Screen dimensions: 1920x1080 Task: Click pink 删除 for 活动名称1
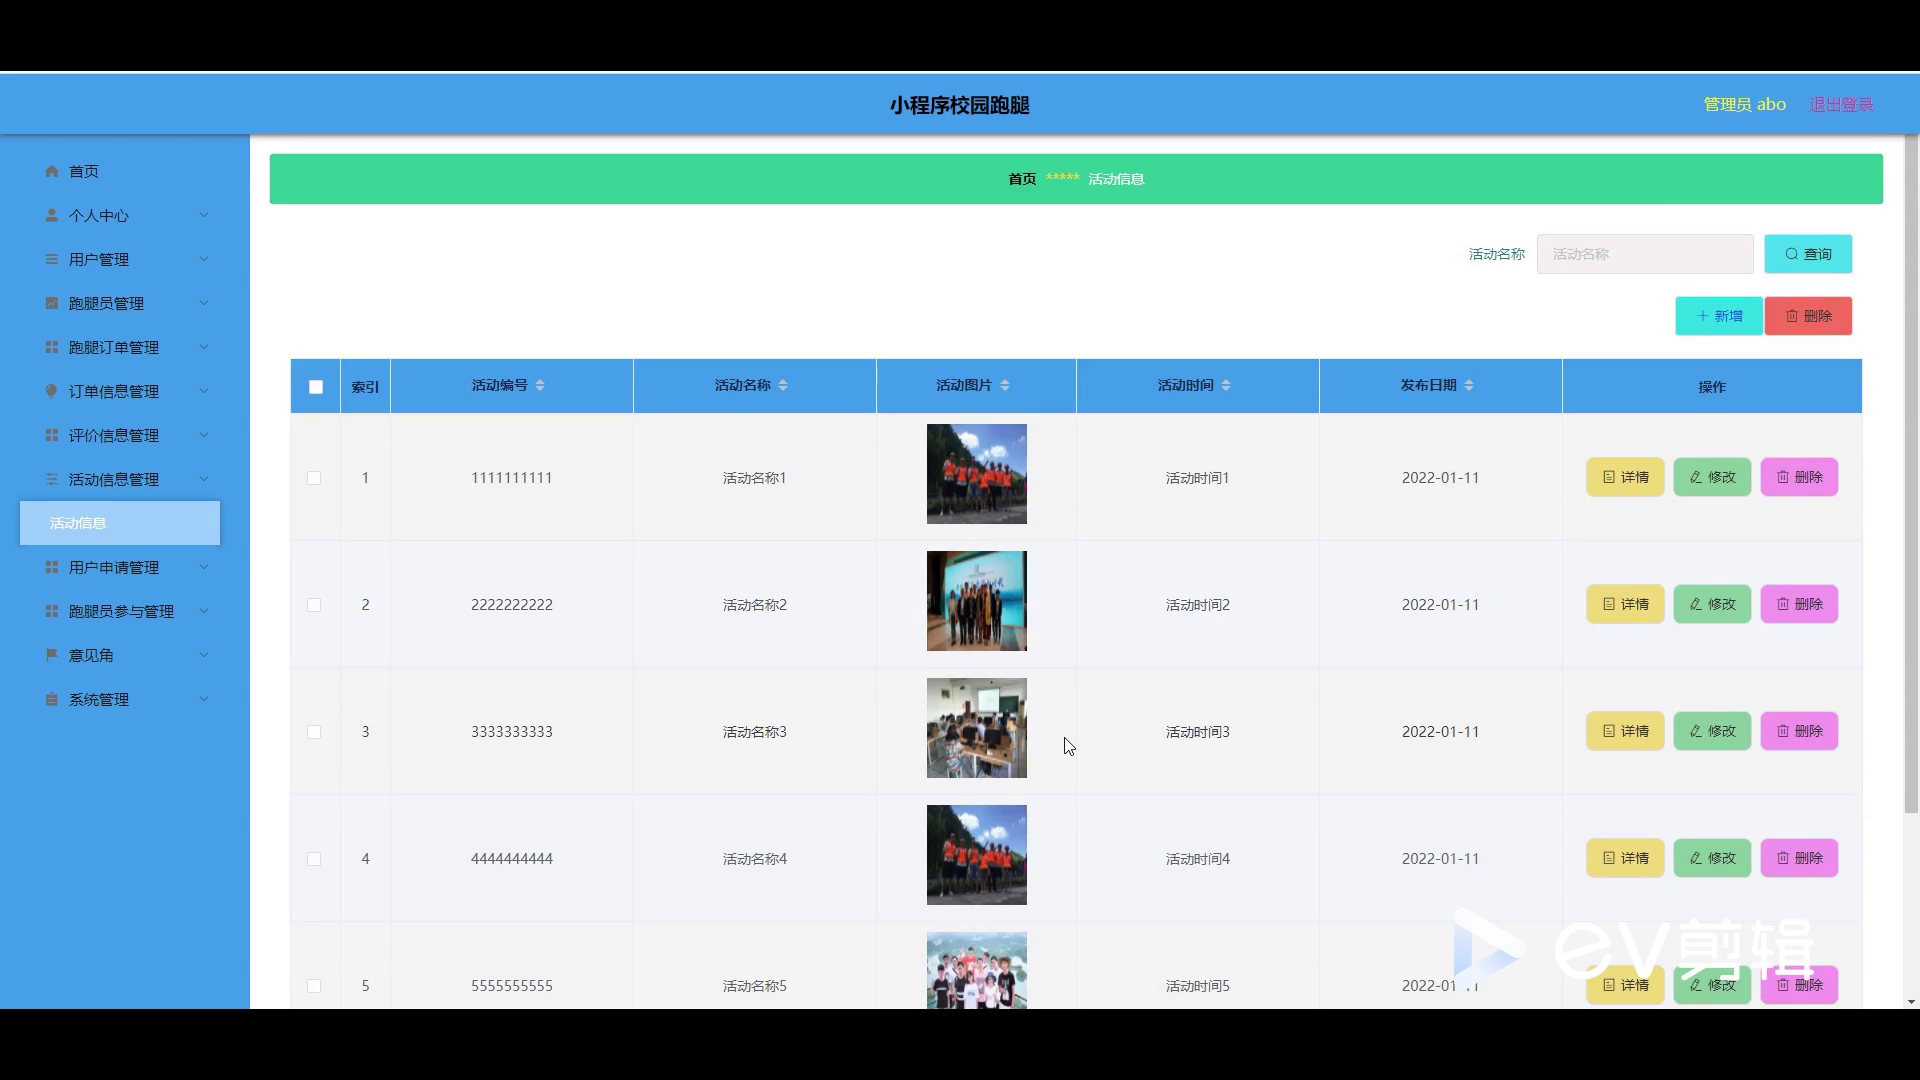point(1799,477)
